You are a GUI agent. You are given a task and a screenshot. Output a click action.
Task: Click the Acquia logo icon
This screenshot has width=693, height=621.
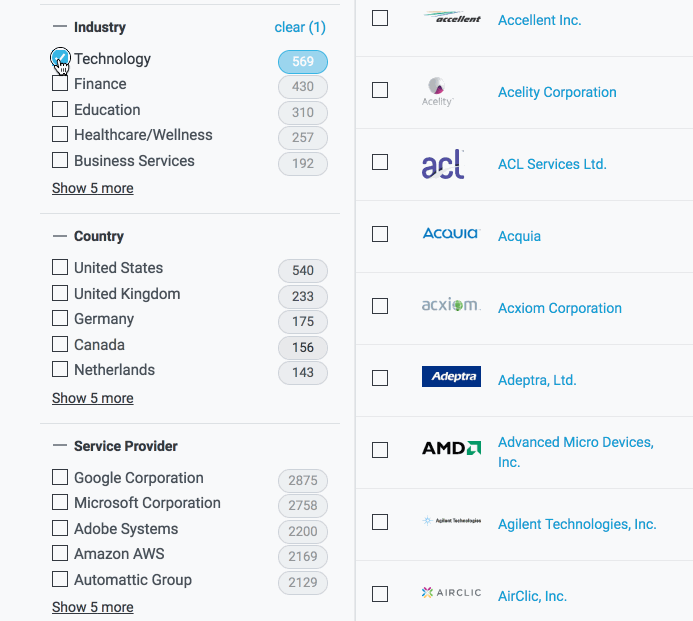click(x=451, y=235)
